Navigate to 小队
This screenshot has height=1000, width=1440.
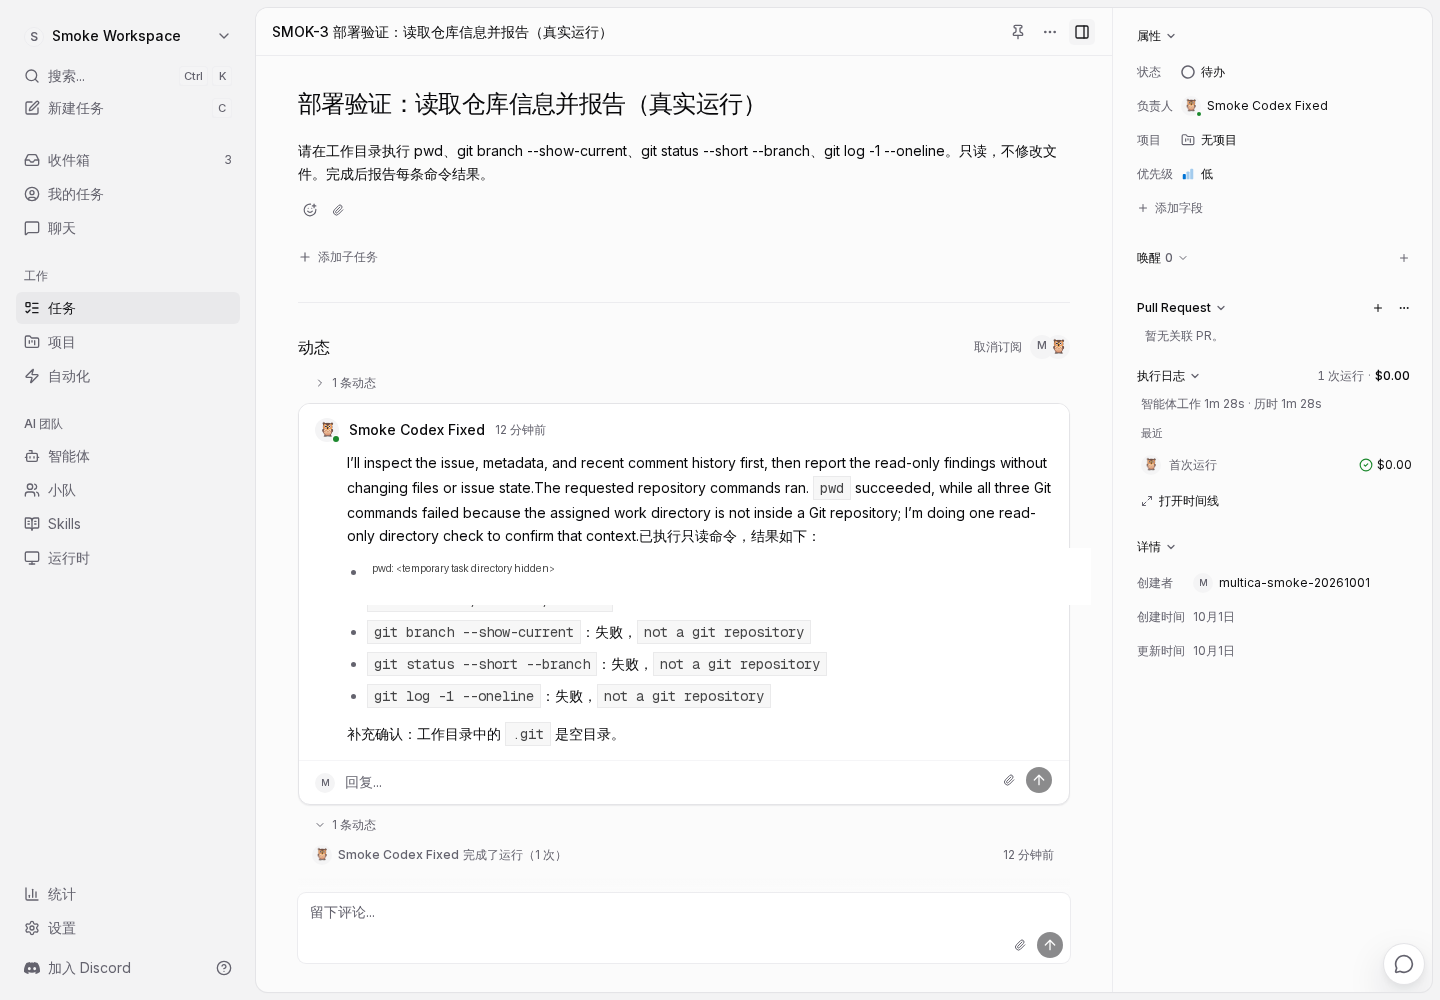click(x=128, y=490)
